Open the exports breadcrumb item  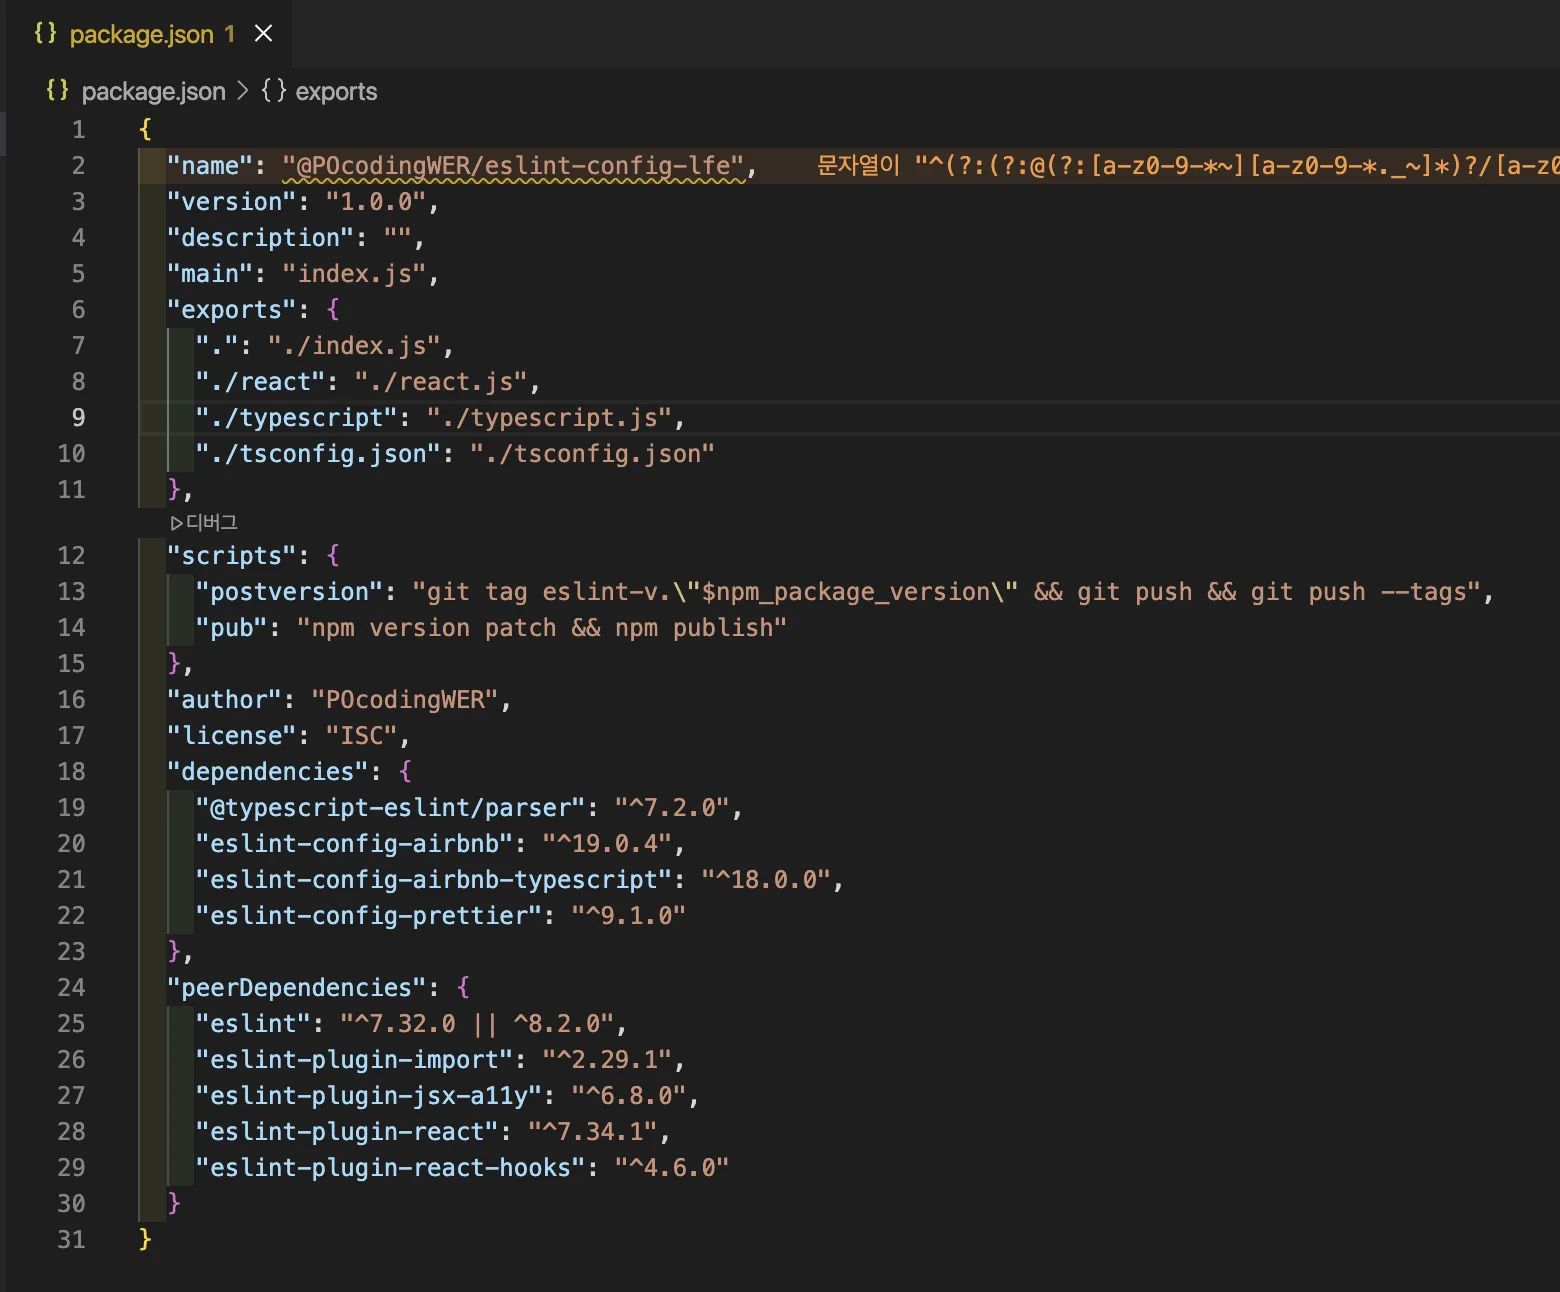[336, 91]
